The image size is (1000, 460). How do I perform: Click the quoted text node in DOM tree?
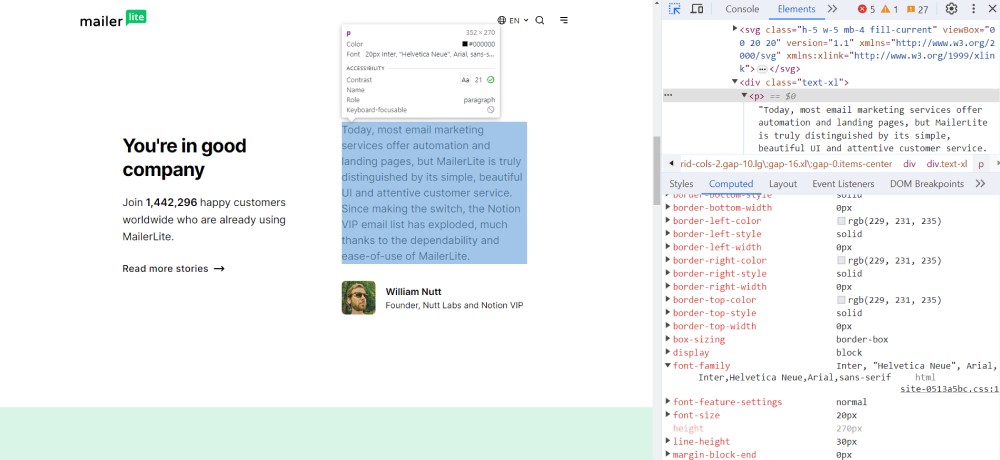pos(872,129)
